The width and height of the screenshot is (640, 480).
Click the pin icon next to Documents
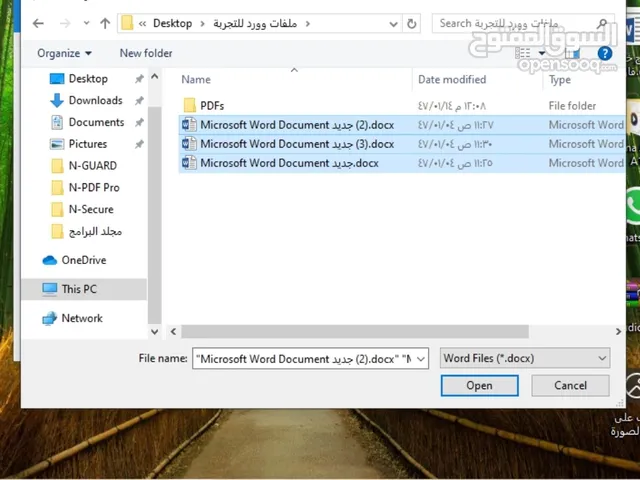tap(139, 122)
